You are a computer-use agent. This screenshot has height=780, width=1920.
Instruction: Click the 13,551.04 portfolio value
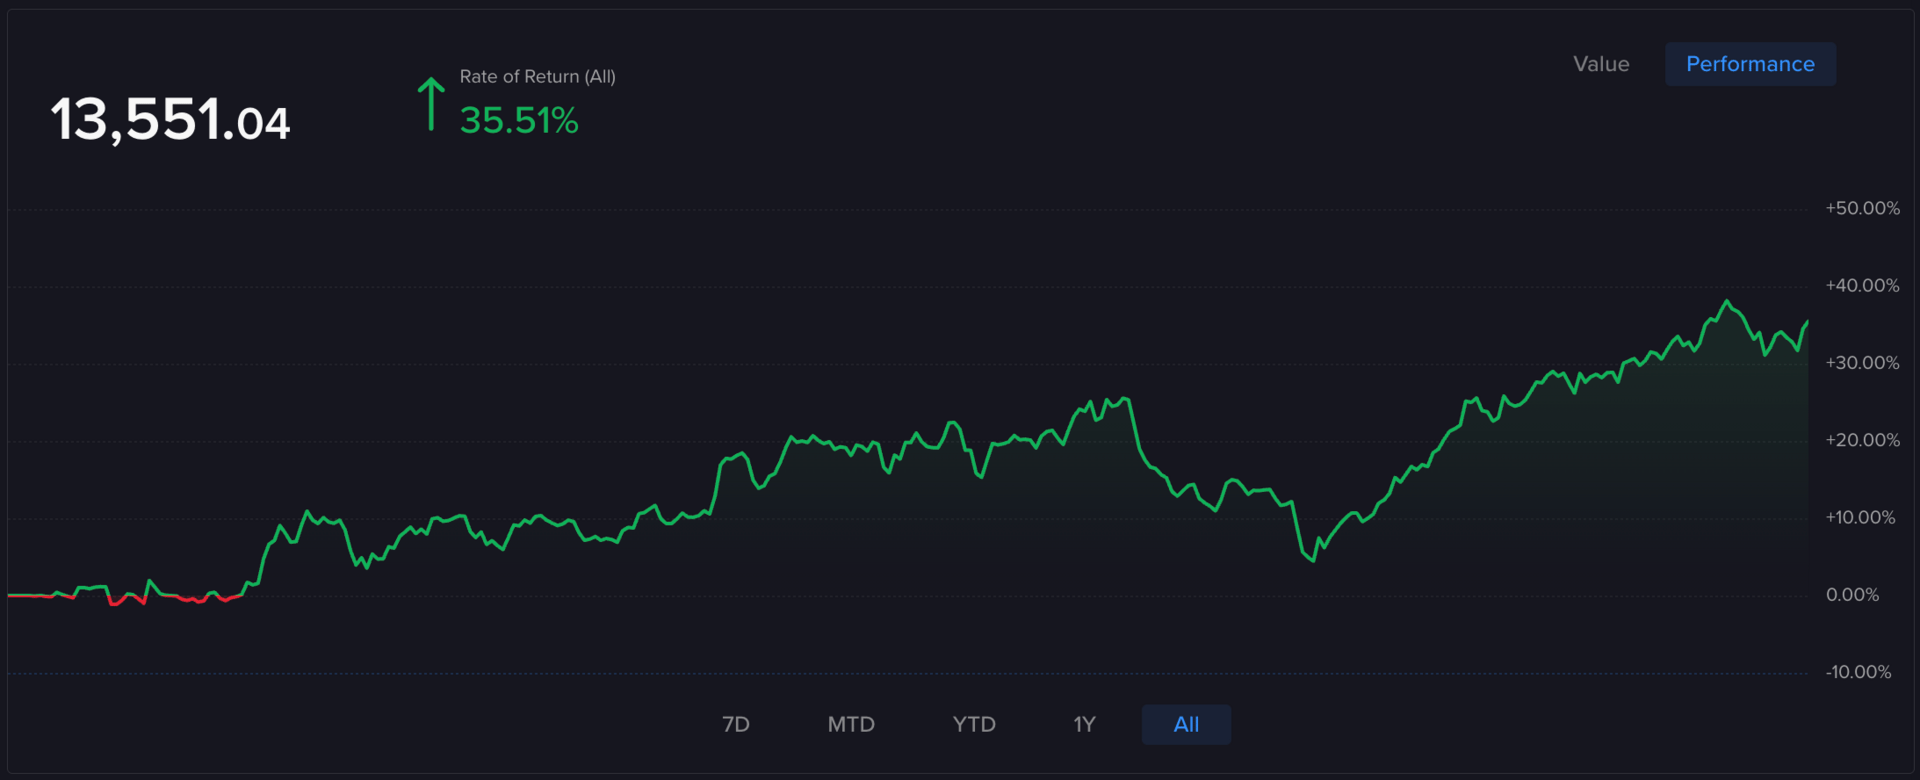pyautogui.click(x=170, y=120)
